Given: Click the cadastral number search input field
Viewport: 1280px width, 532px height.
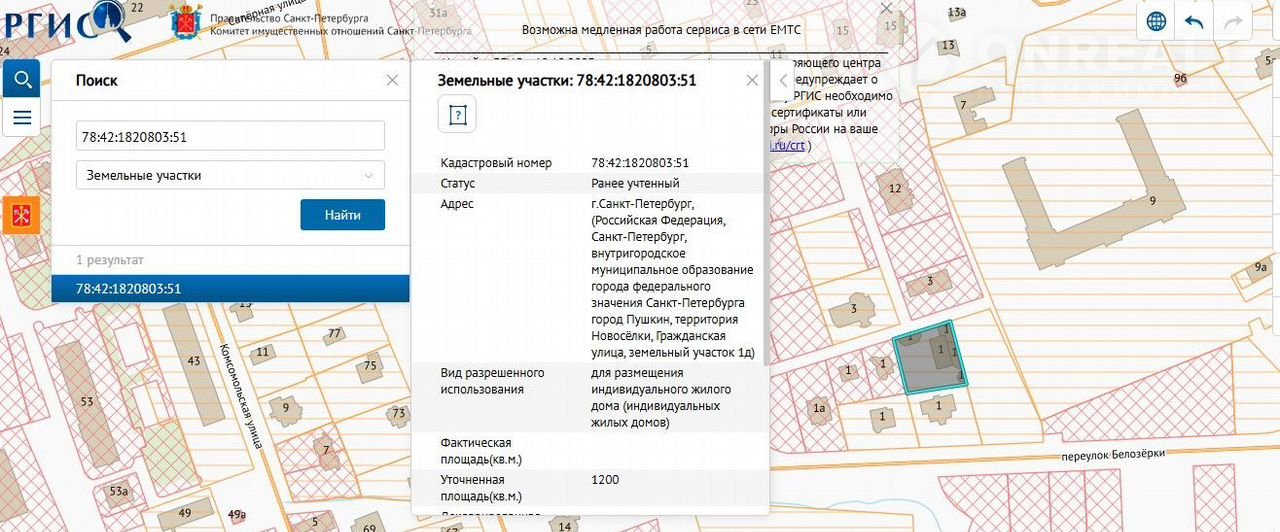Looking at the screenshot, I should 230,136.
